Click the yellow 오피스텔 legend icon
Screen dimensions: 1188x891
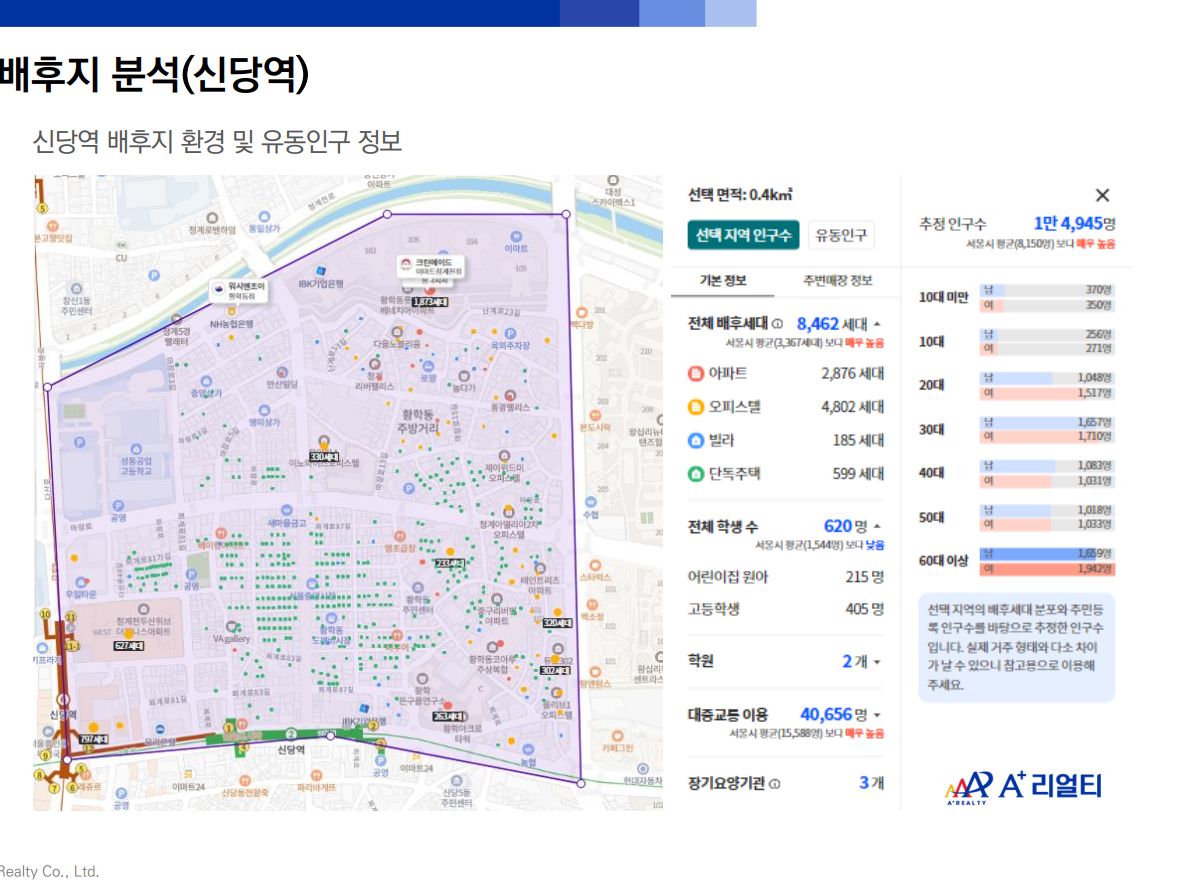(696, 407)
